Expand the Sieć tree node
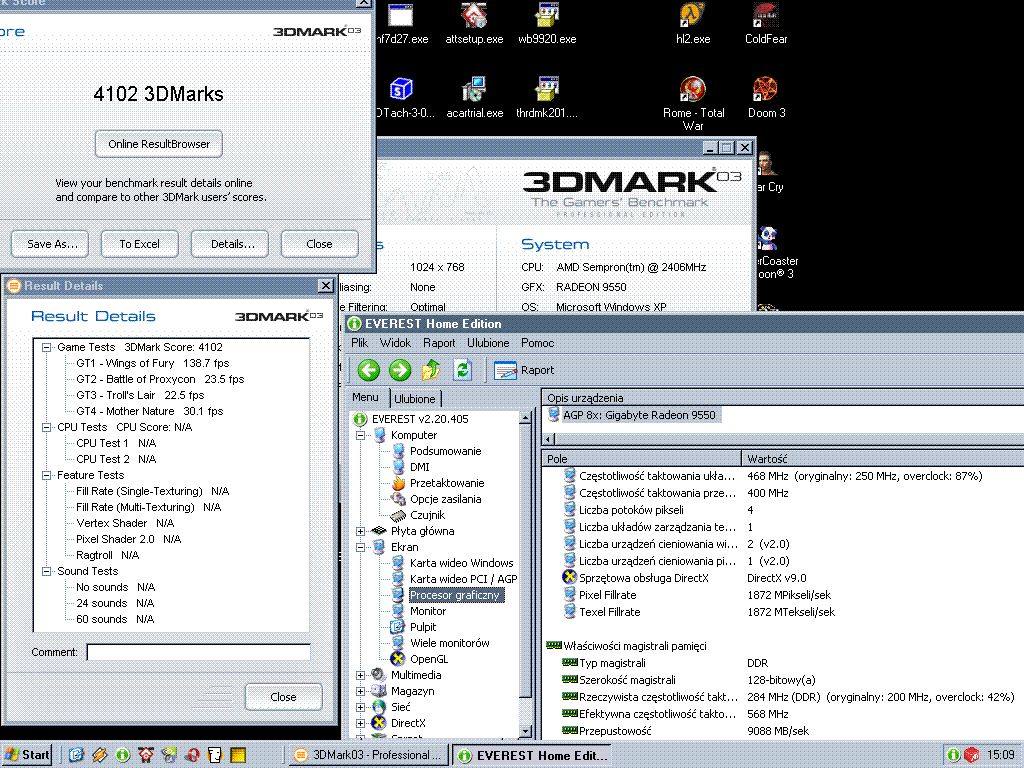The height and width of the screenshot is (768, 1024). [x=360, y=707]
